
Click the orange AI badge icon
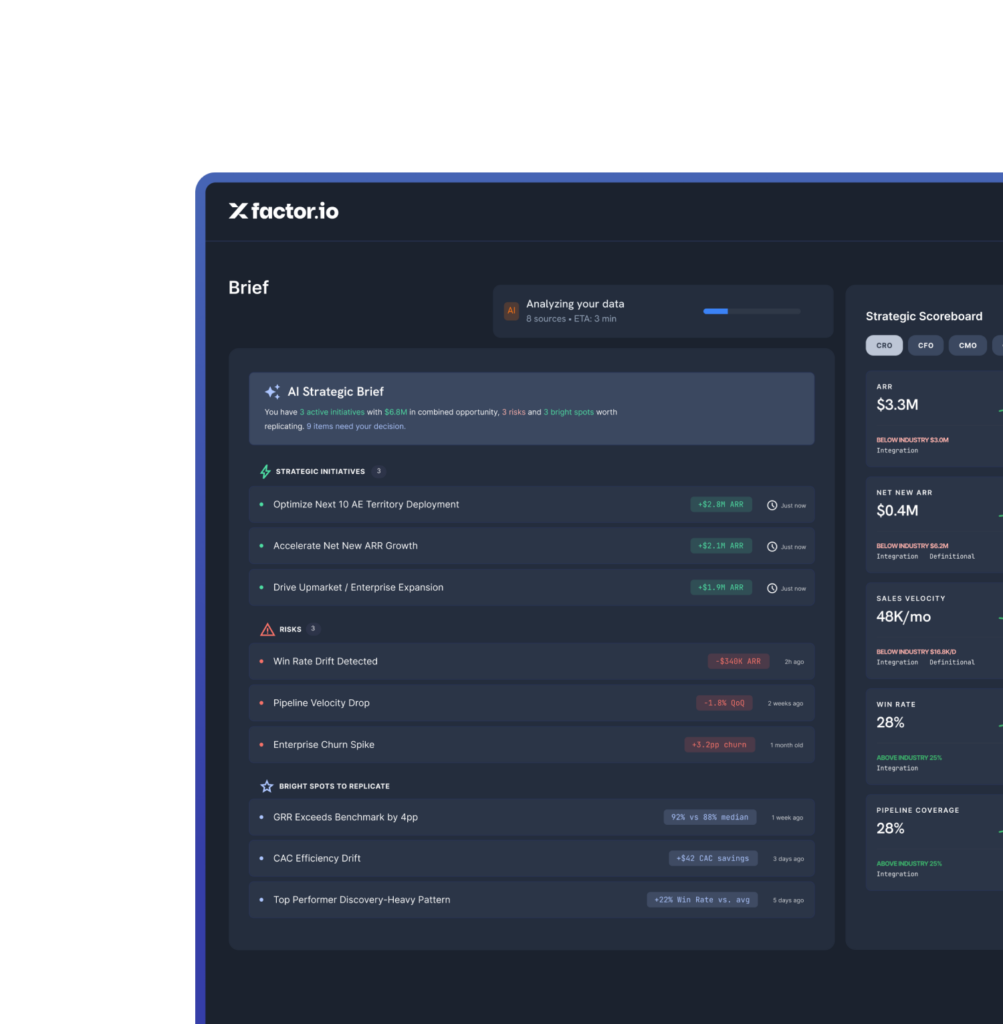pos(511,311)
